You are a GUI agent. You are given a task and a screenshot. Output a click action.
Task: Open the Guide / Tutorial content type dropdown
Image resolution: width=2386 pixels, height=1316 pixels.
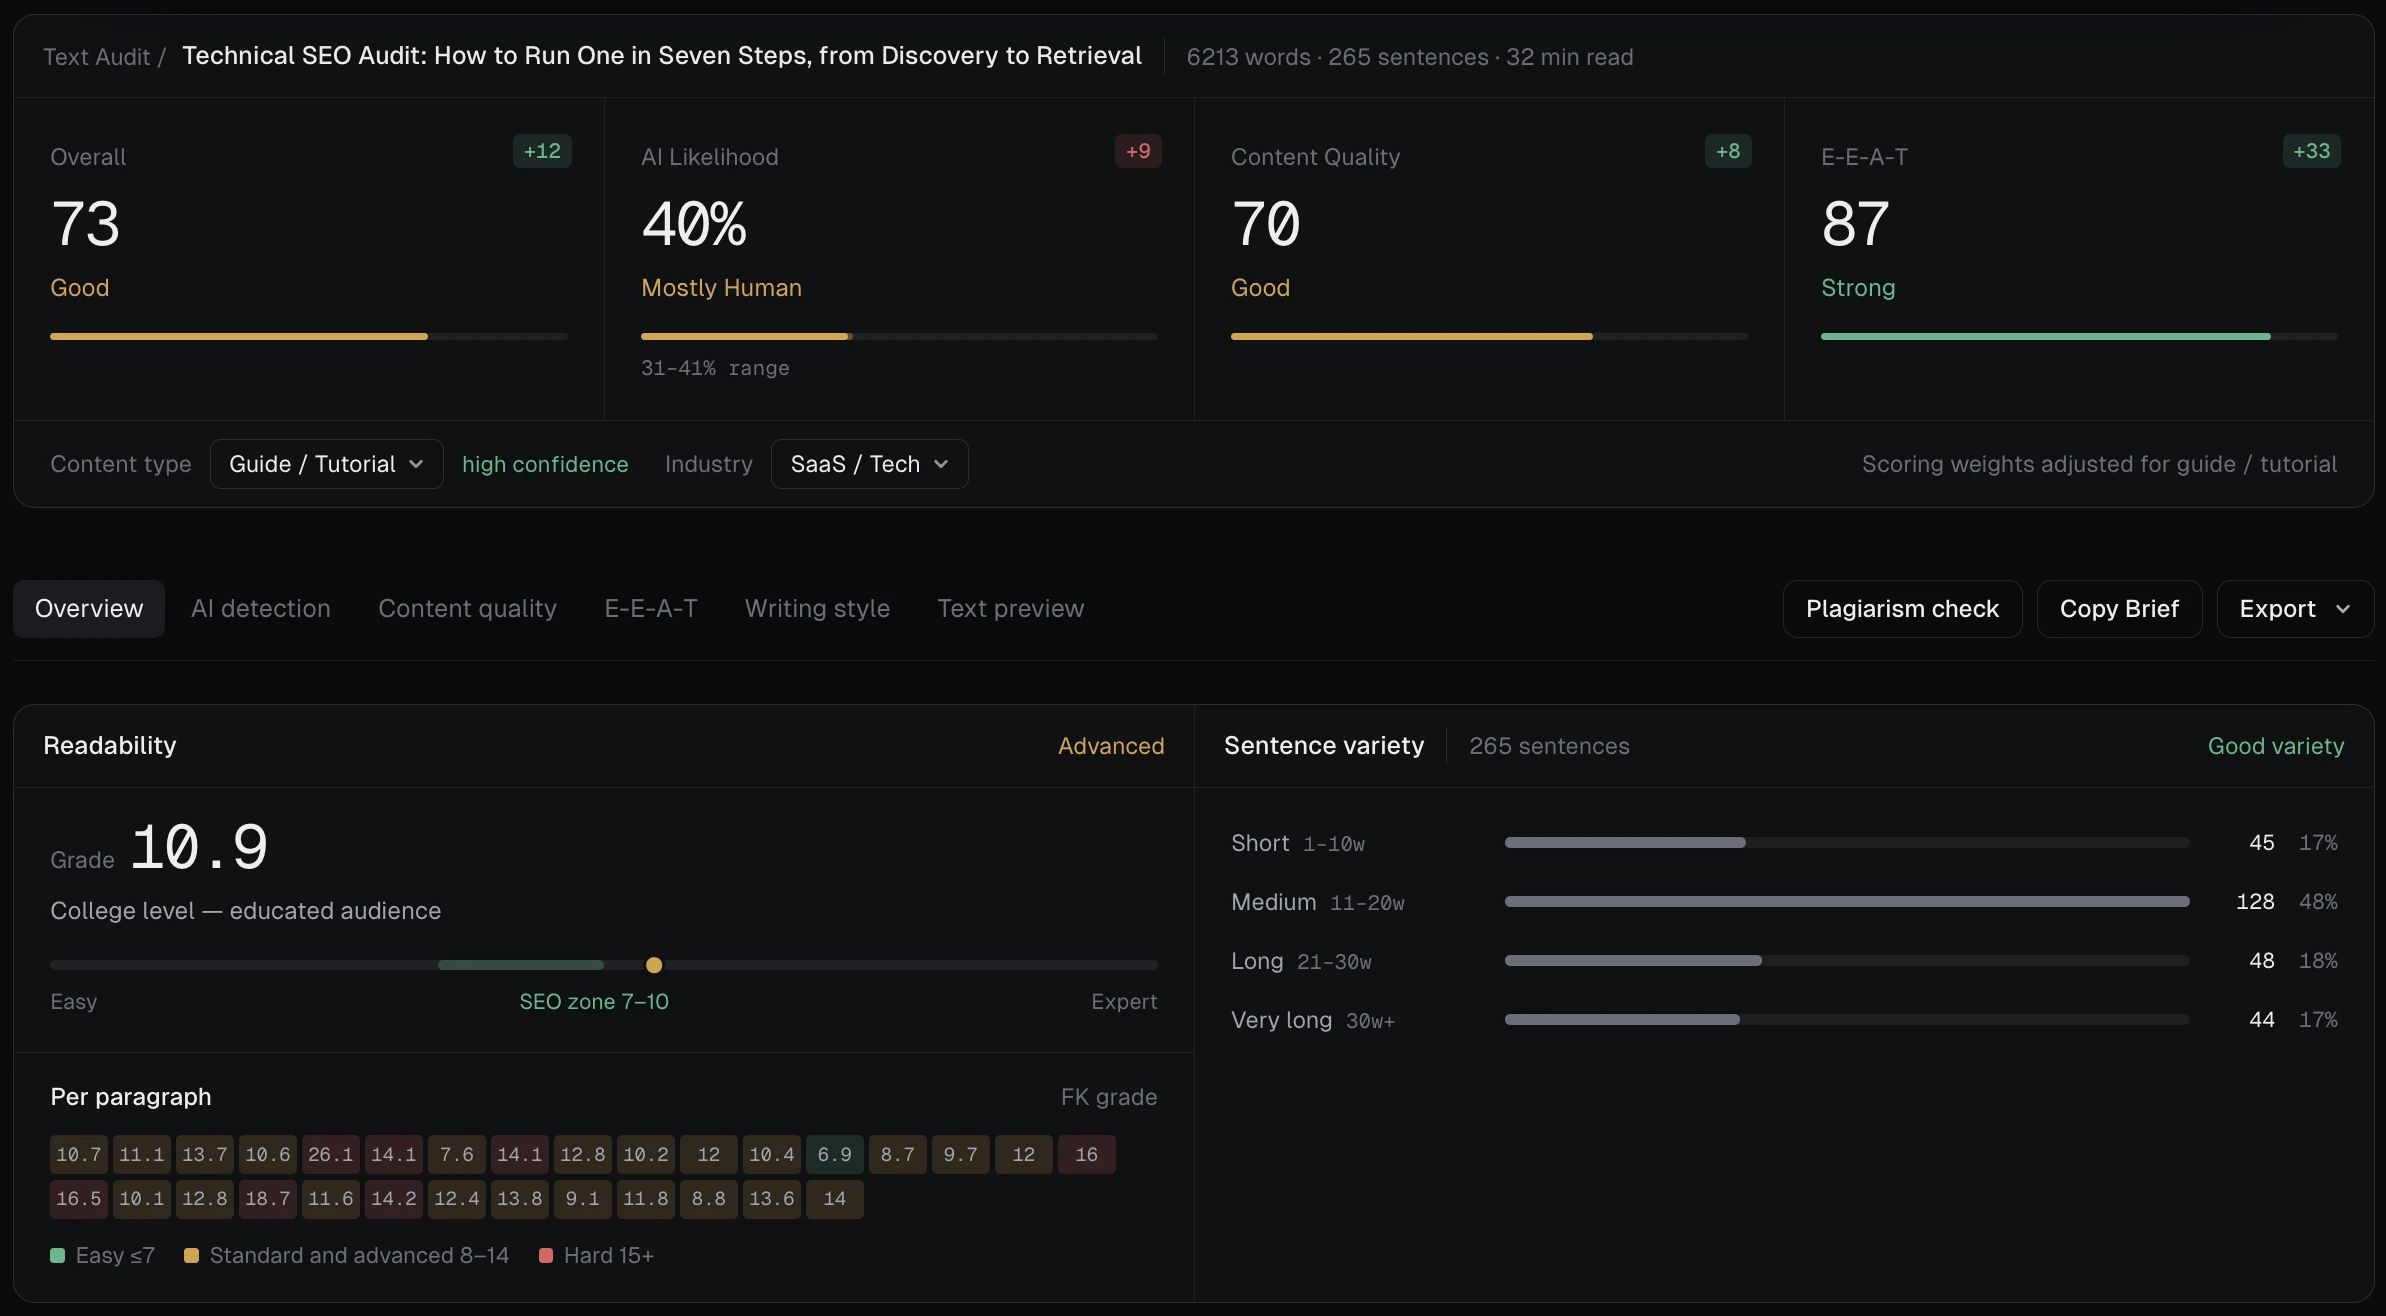click(326, 464)
